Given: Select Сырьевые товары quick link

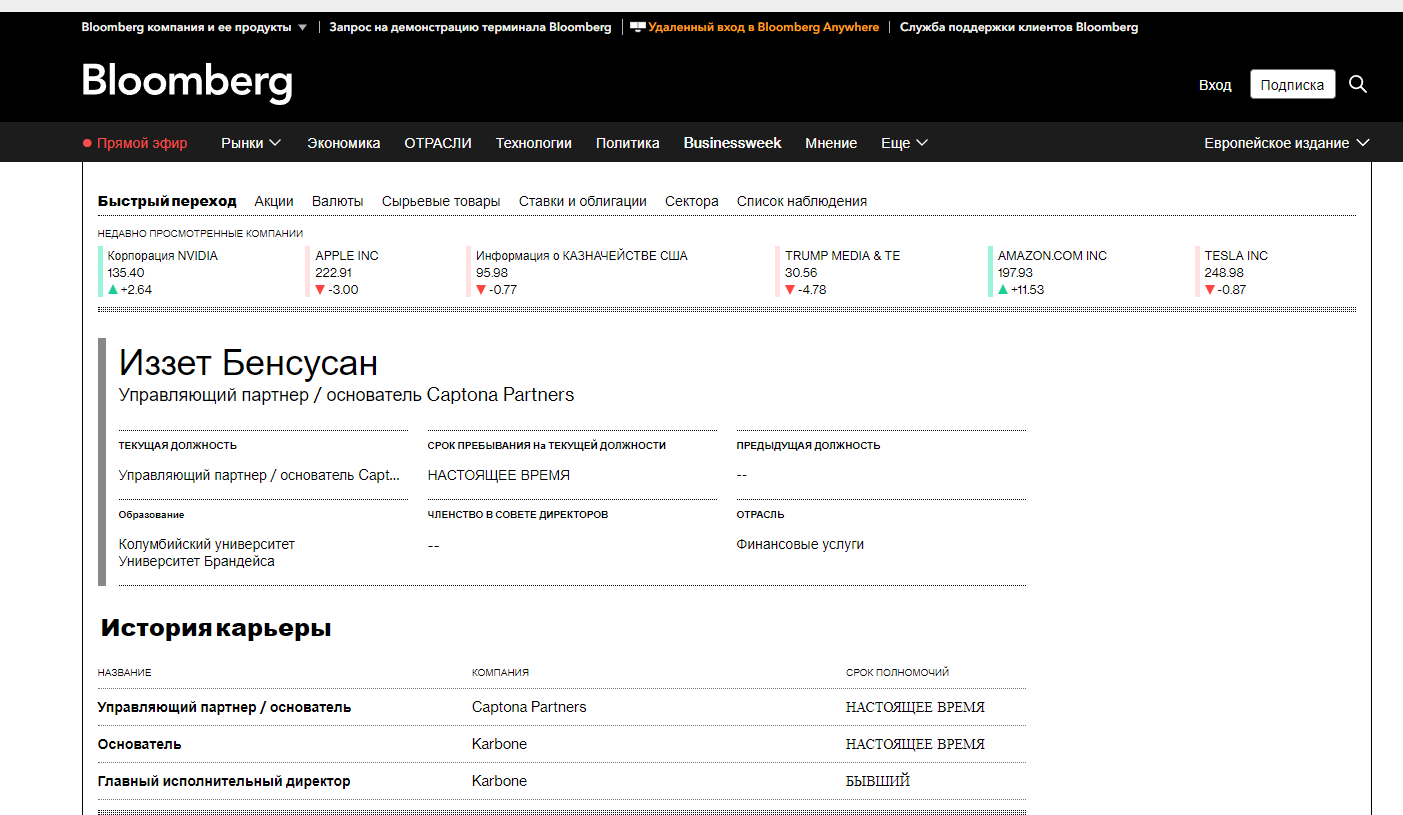Looking at the screenshot, I should pos(441,201).
